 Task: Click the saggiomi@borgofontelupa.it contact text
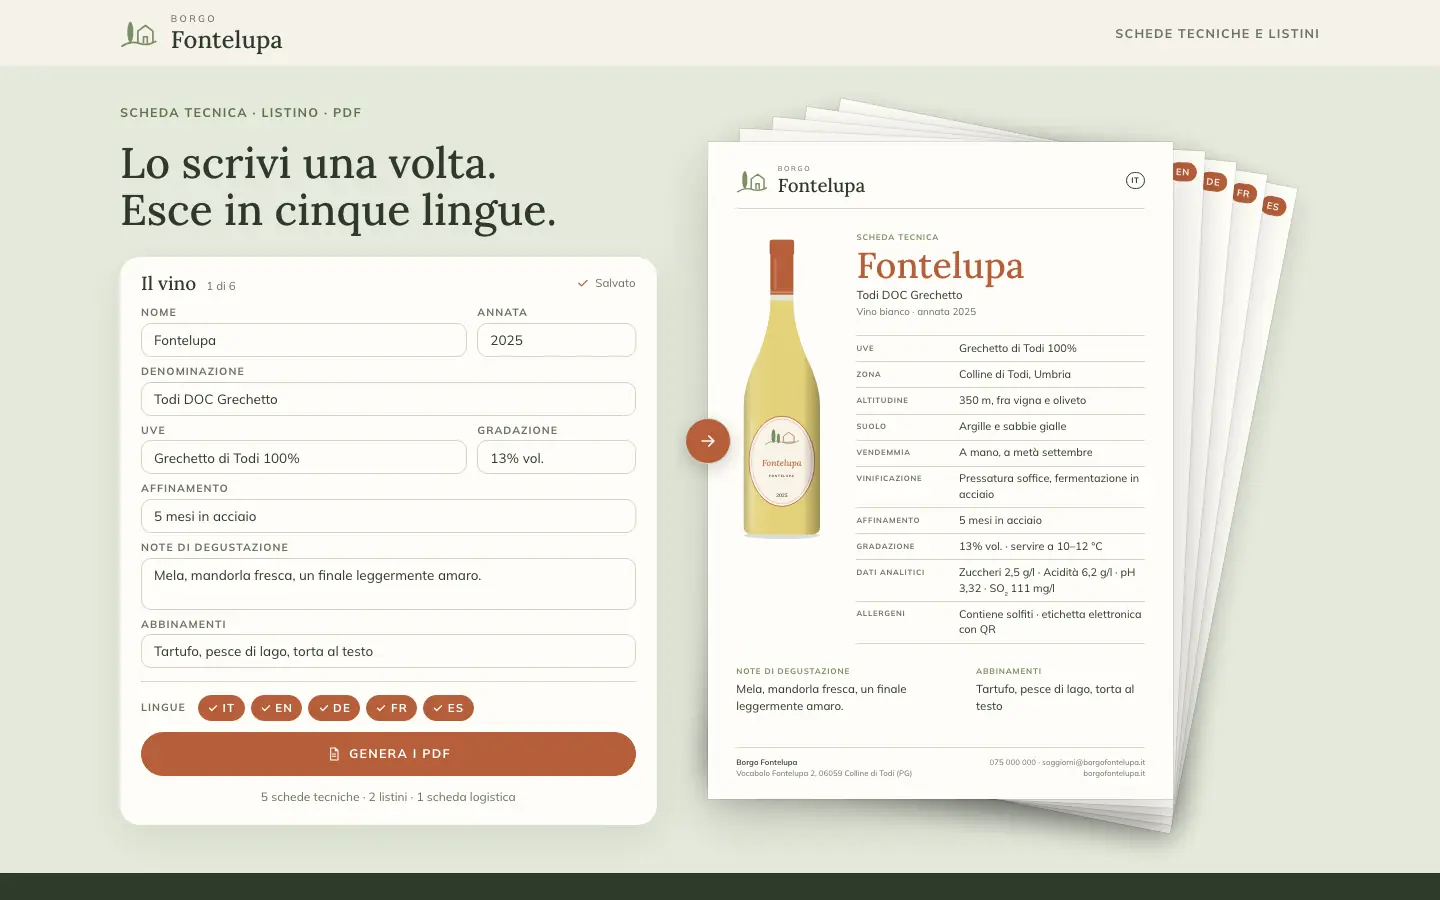pos(1093,762)
